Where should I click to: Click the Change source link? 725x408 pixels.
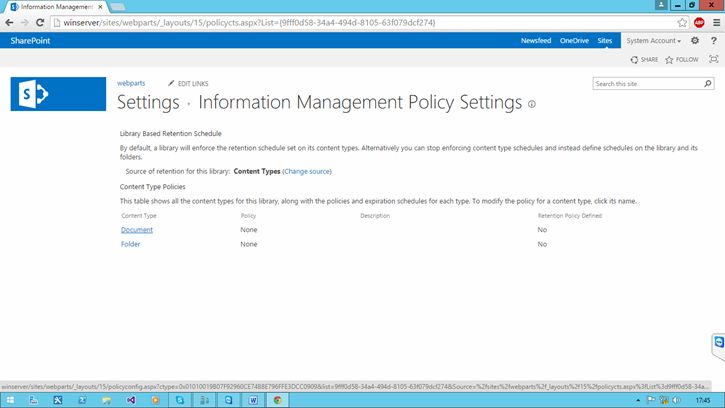[307, 171]
